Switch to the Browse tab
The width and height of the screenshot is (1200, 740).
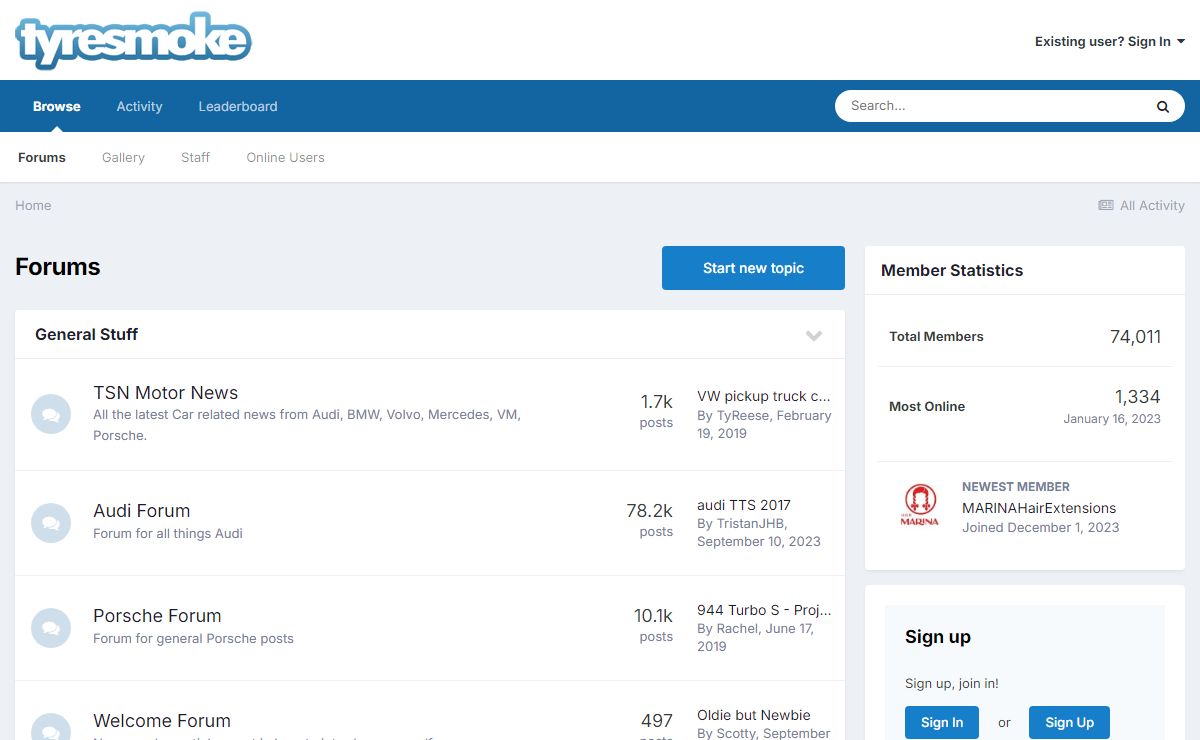(x=57, y=106)
